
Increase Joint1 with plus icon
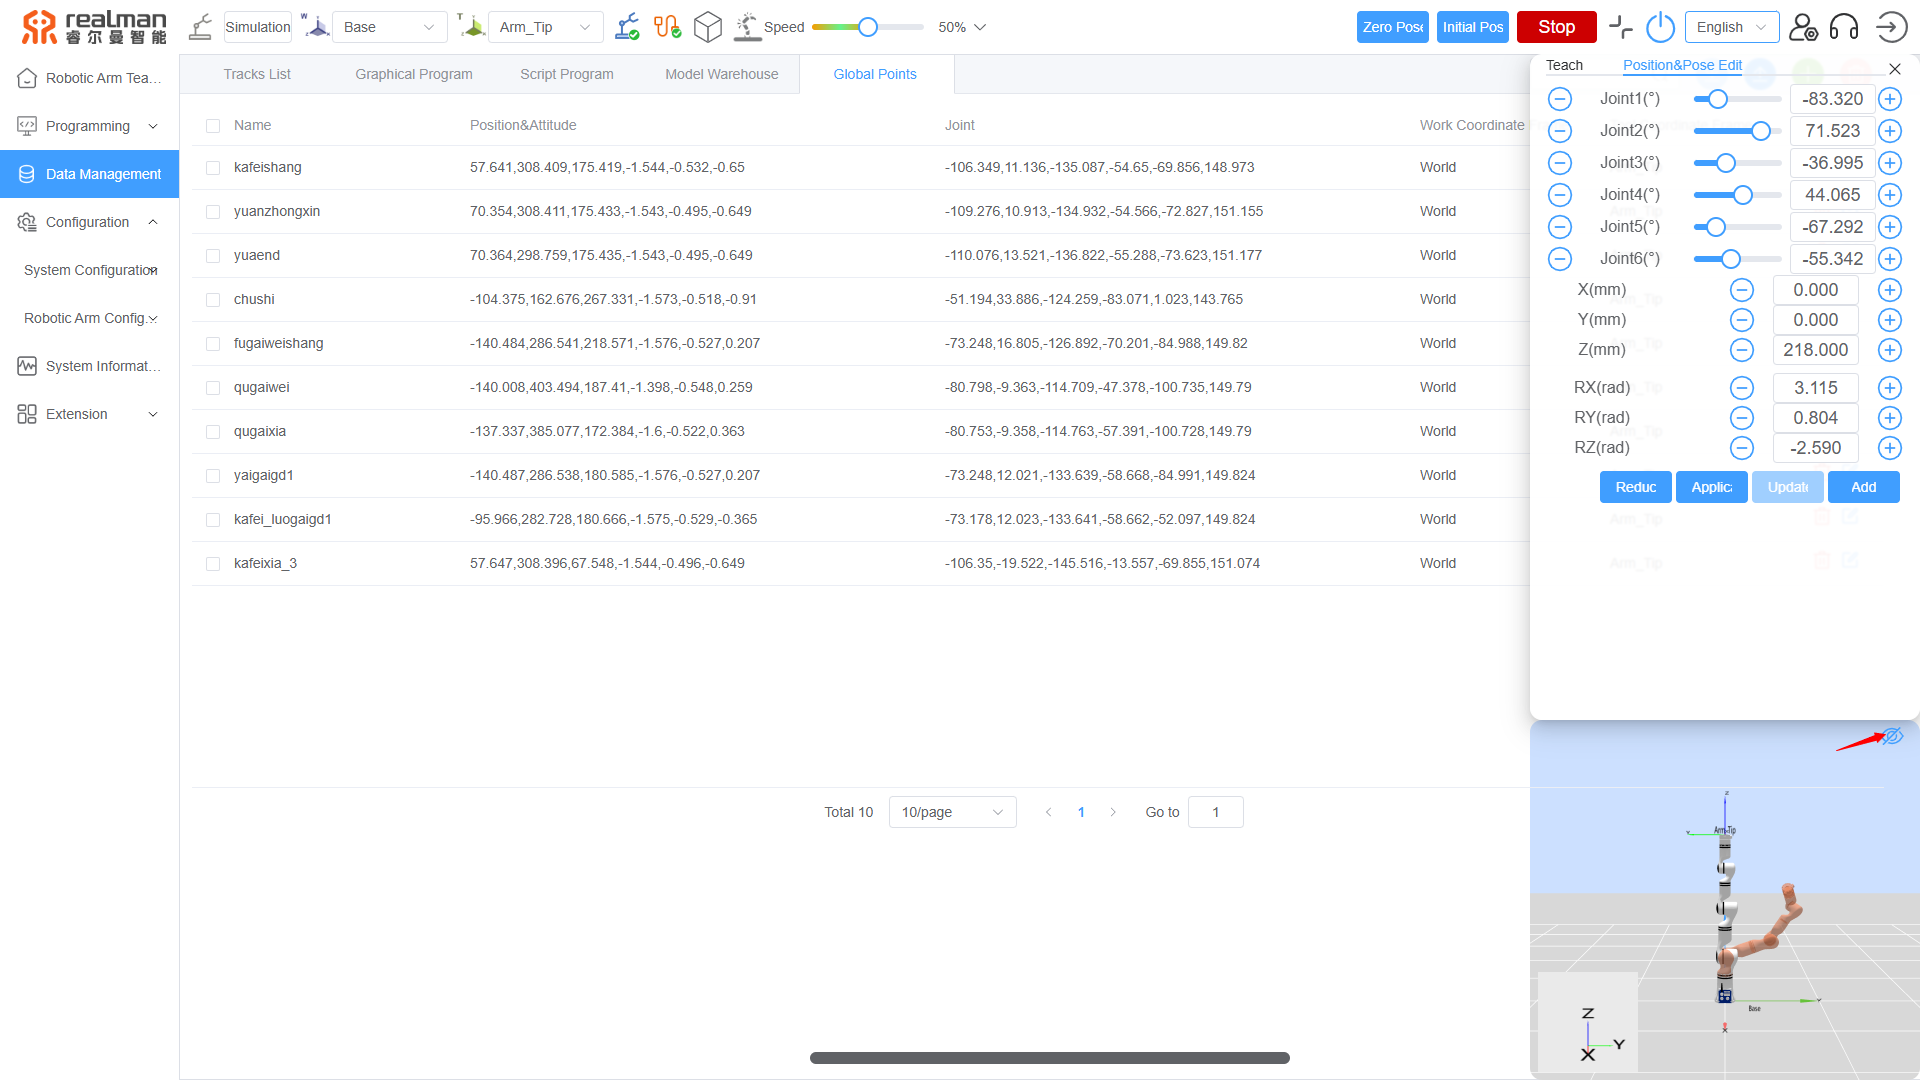click(x=1889, y=99)
